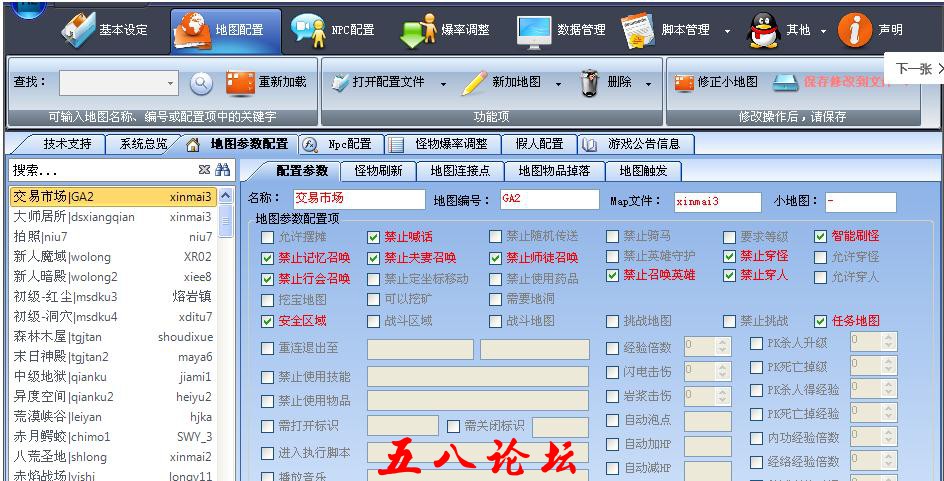This screenshot has height=481, width=944.
Task: Open 脚本管理 notepad icon
Action: 638,30
